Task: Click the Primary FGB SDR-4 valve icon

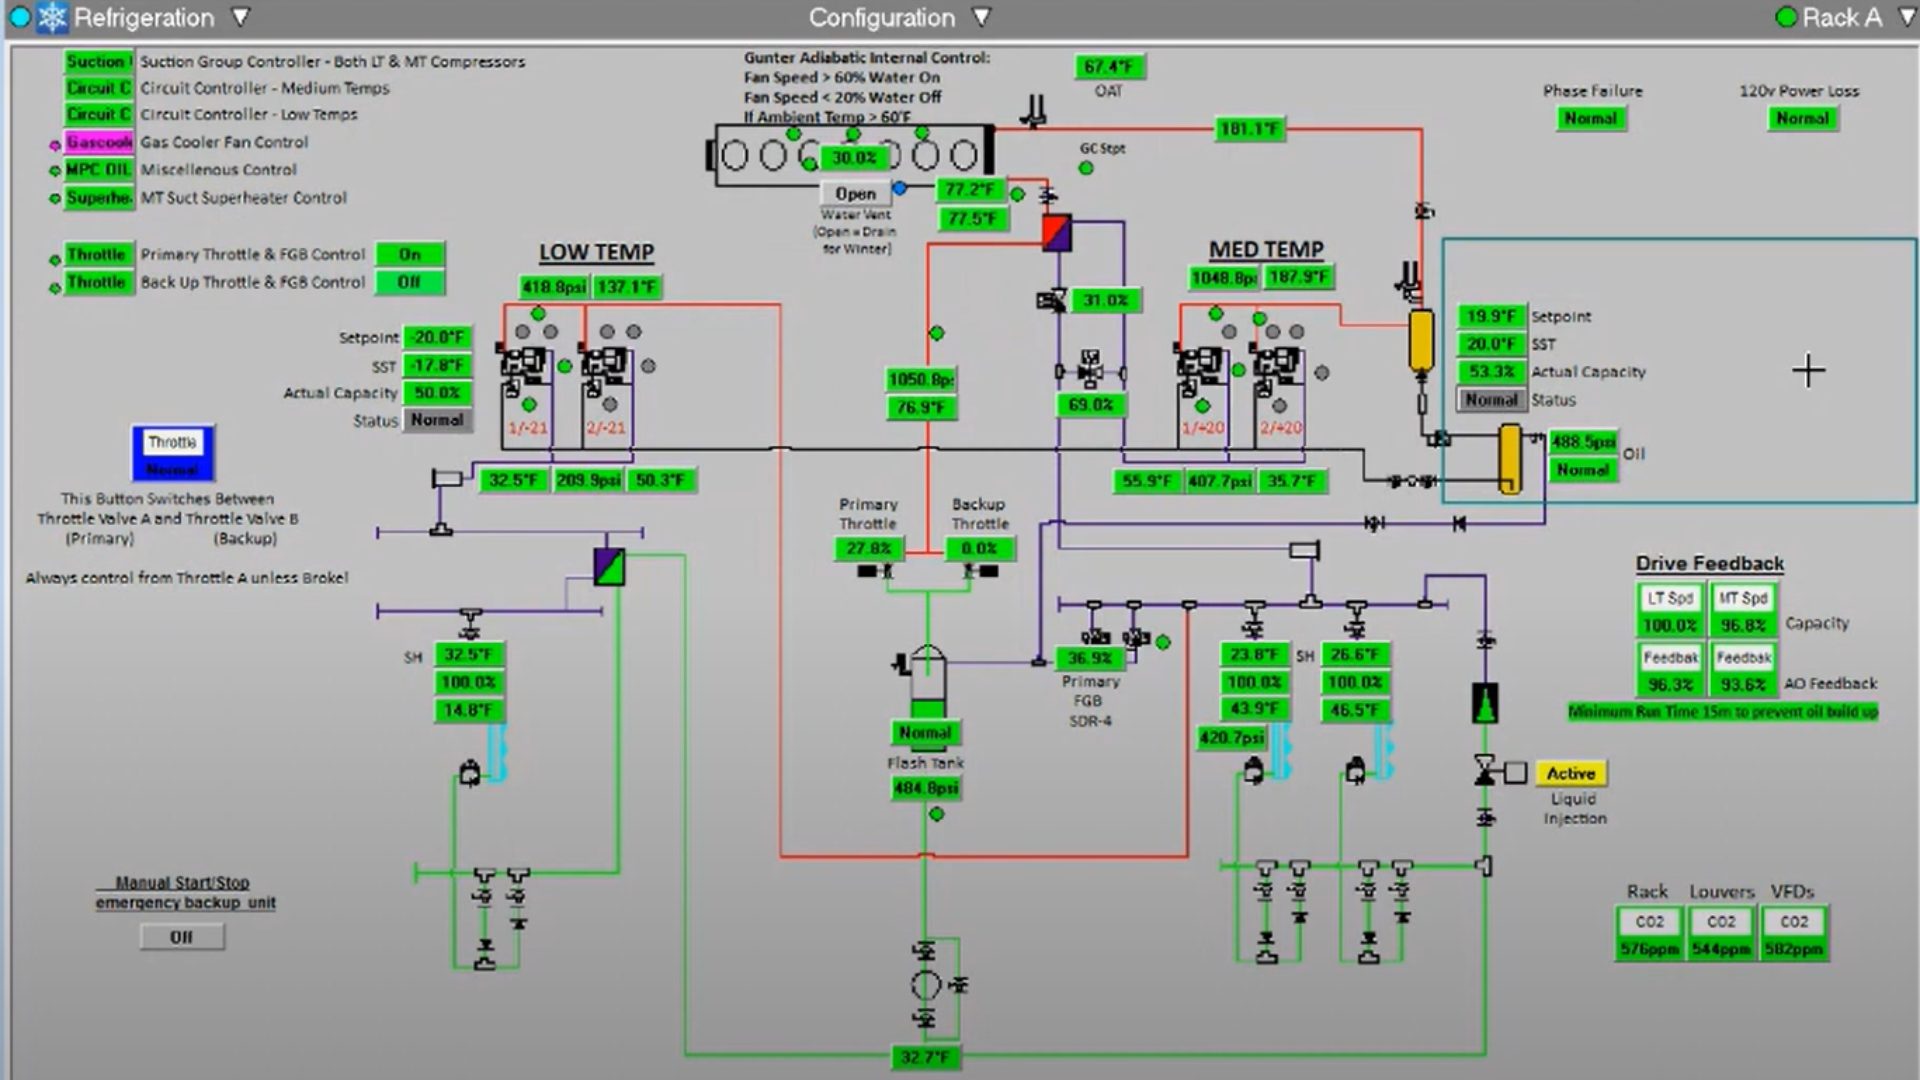Action: (1095, 637)
